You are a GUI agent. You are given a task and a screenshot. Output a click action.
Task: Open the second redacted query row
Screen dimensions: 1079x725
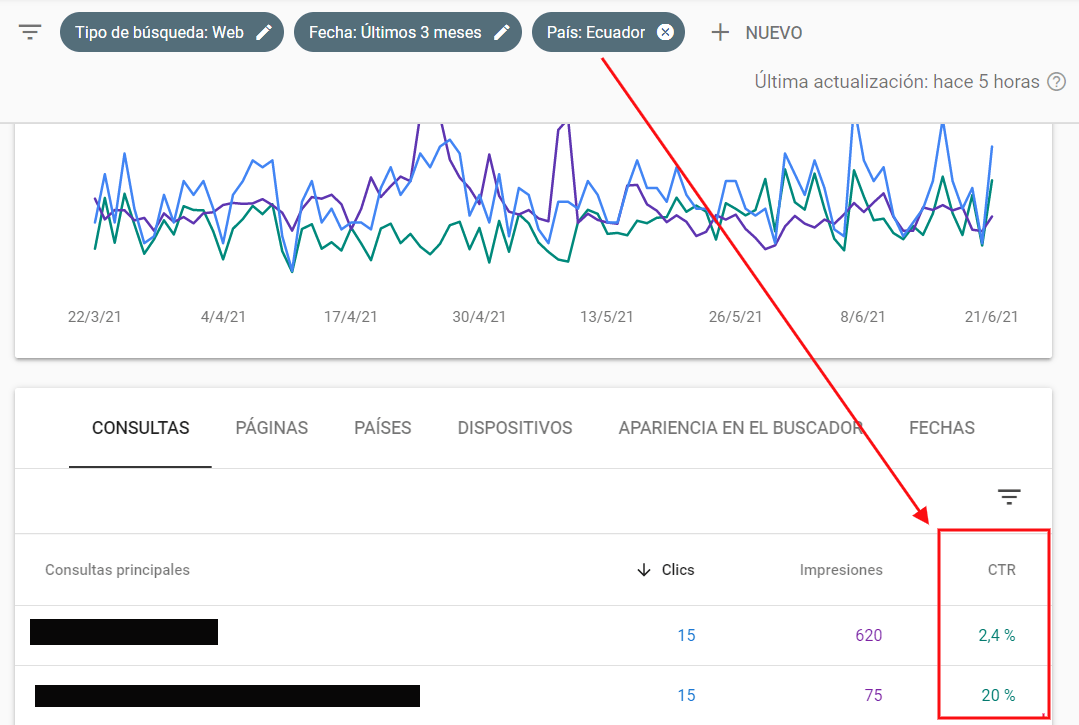tap(533, 695)
